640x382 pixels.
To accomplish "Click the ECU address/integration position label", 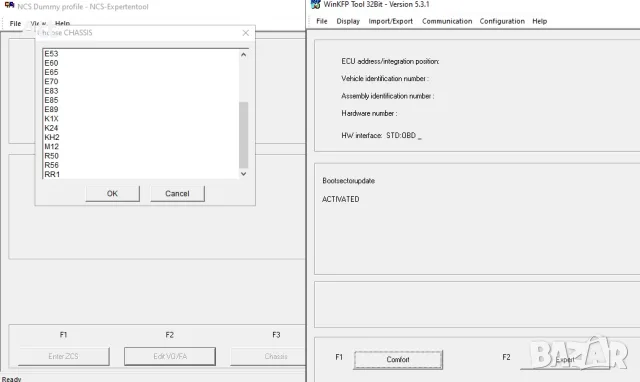I will [x=390, y=61].
